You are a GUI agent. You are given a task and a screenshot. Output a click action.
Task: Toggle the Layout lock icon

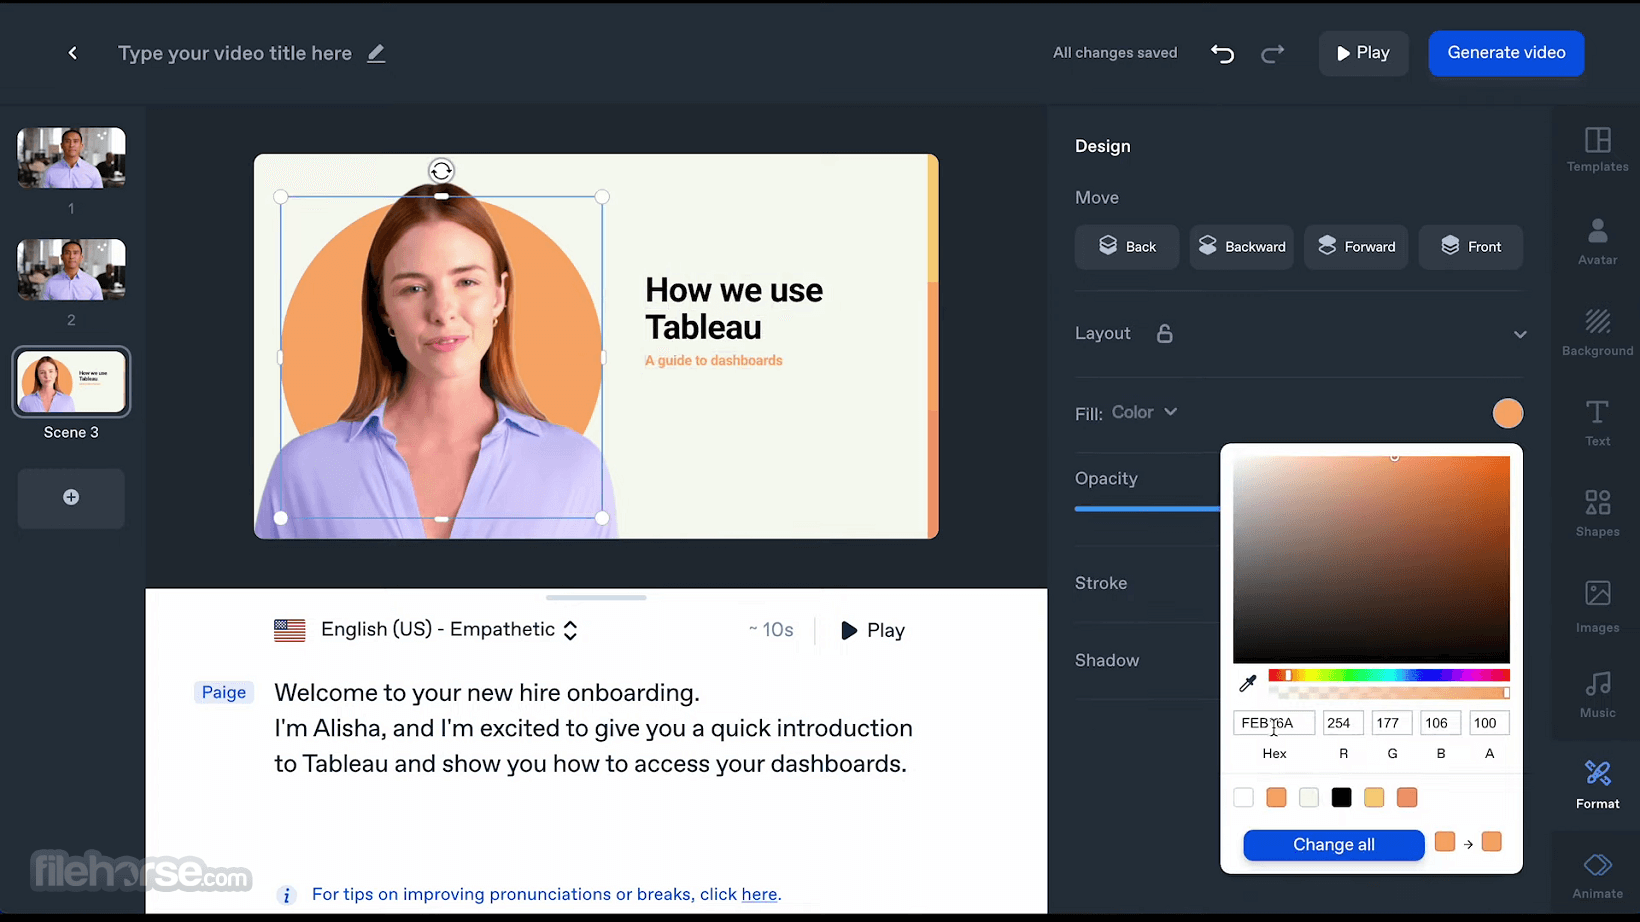[1164, 334]
